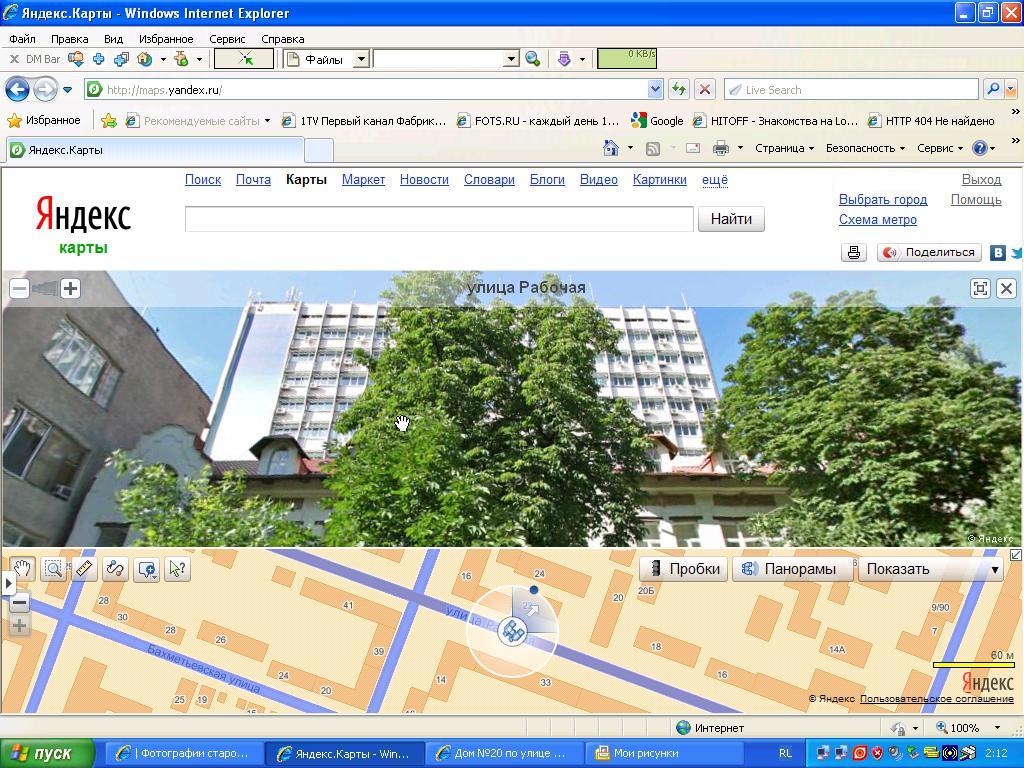
Task: Refresh the page in address bar
Action: tap(679, 89)
